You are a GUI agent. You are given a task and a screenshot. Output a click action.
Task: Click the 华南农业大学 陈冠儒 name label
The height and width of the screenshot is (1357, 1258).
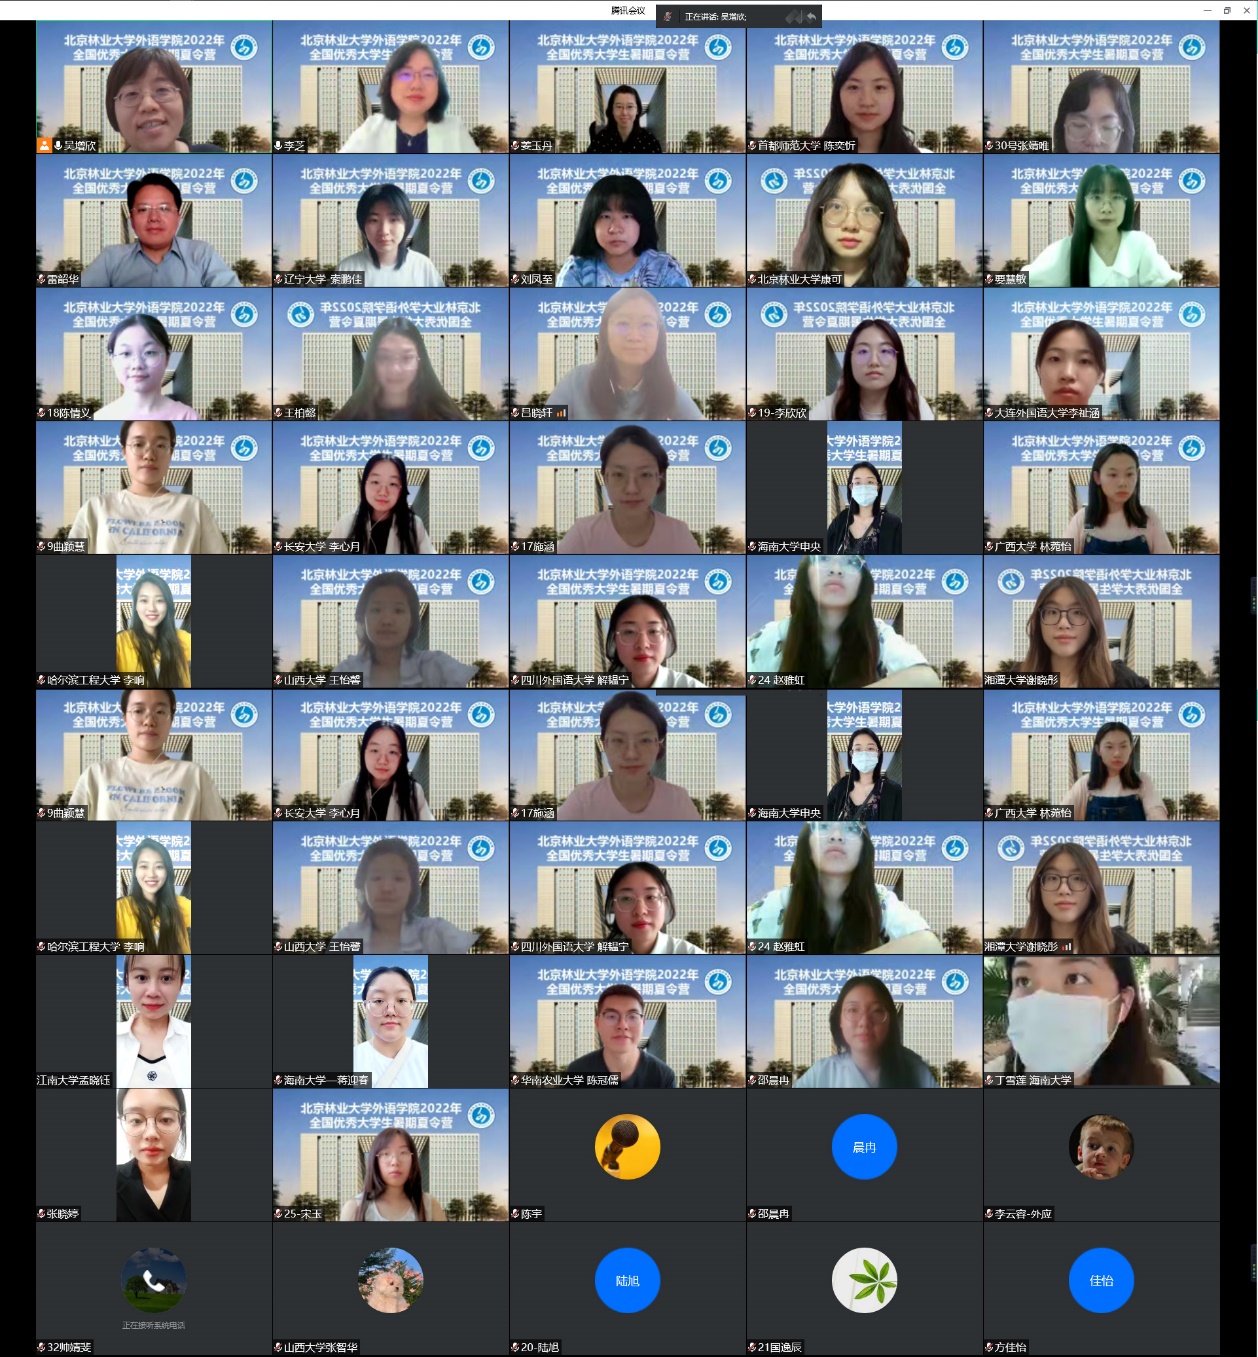pyautogui.click(x=569, y=1080)
